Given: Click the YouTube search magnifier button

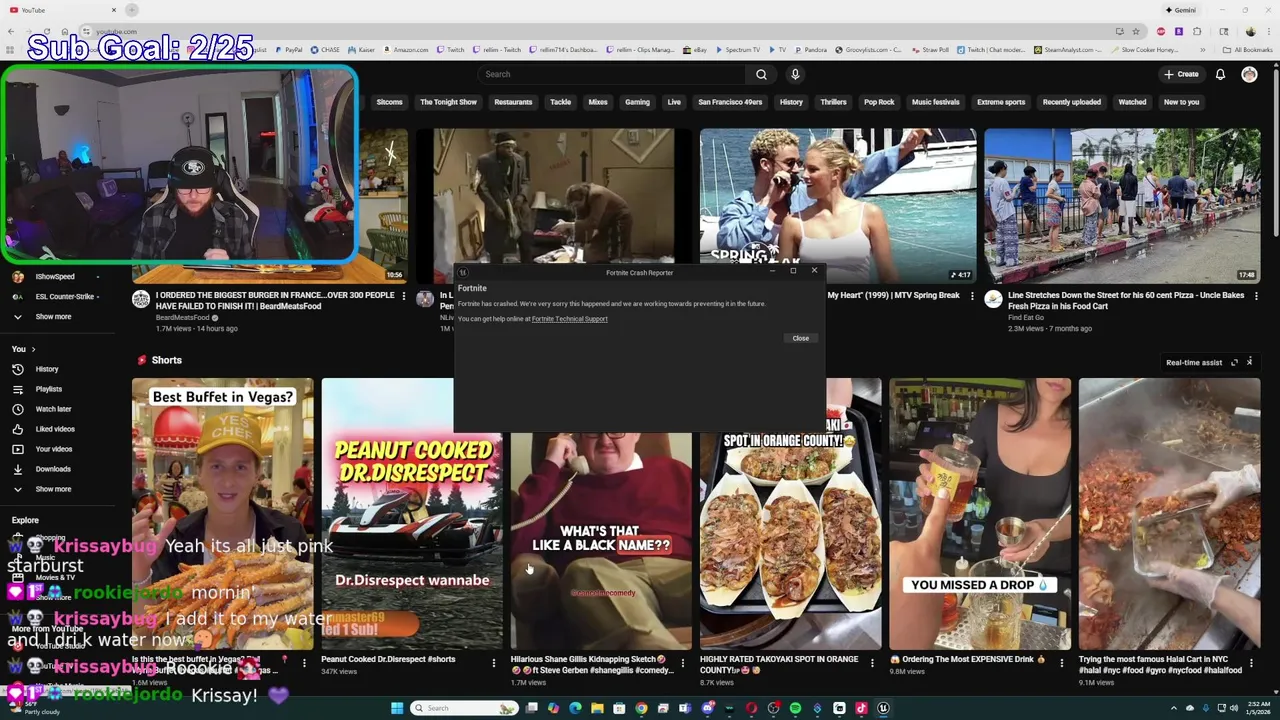Looking at the screenshot, I should click(x=761, y=74).
